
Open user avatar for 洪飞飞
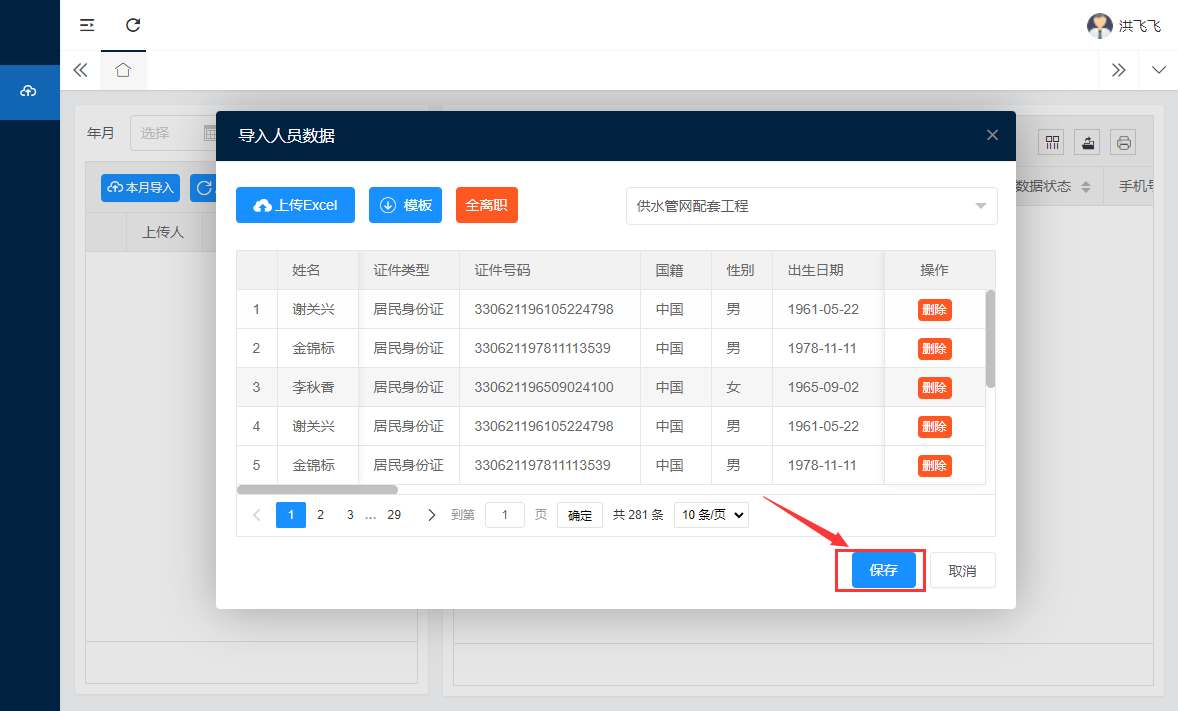[x=1099, y=26]
